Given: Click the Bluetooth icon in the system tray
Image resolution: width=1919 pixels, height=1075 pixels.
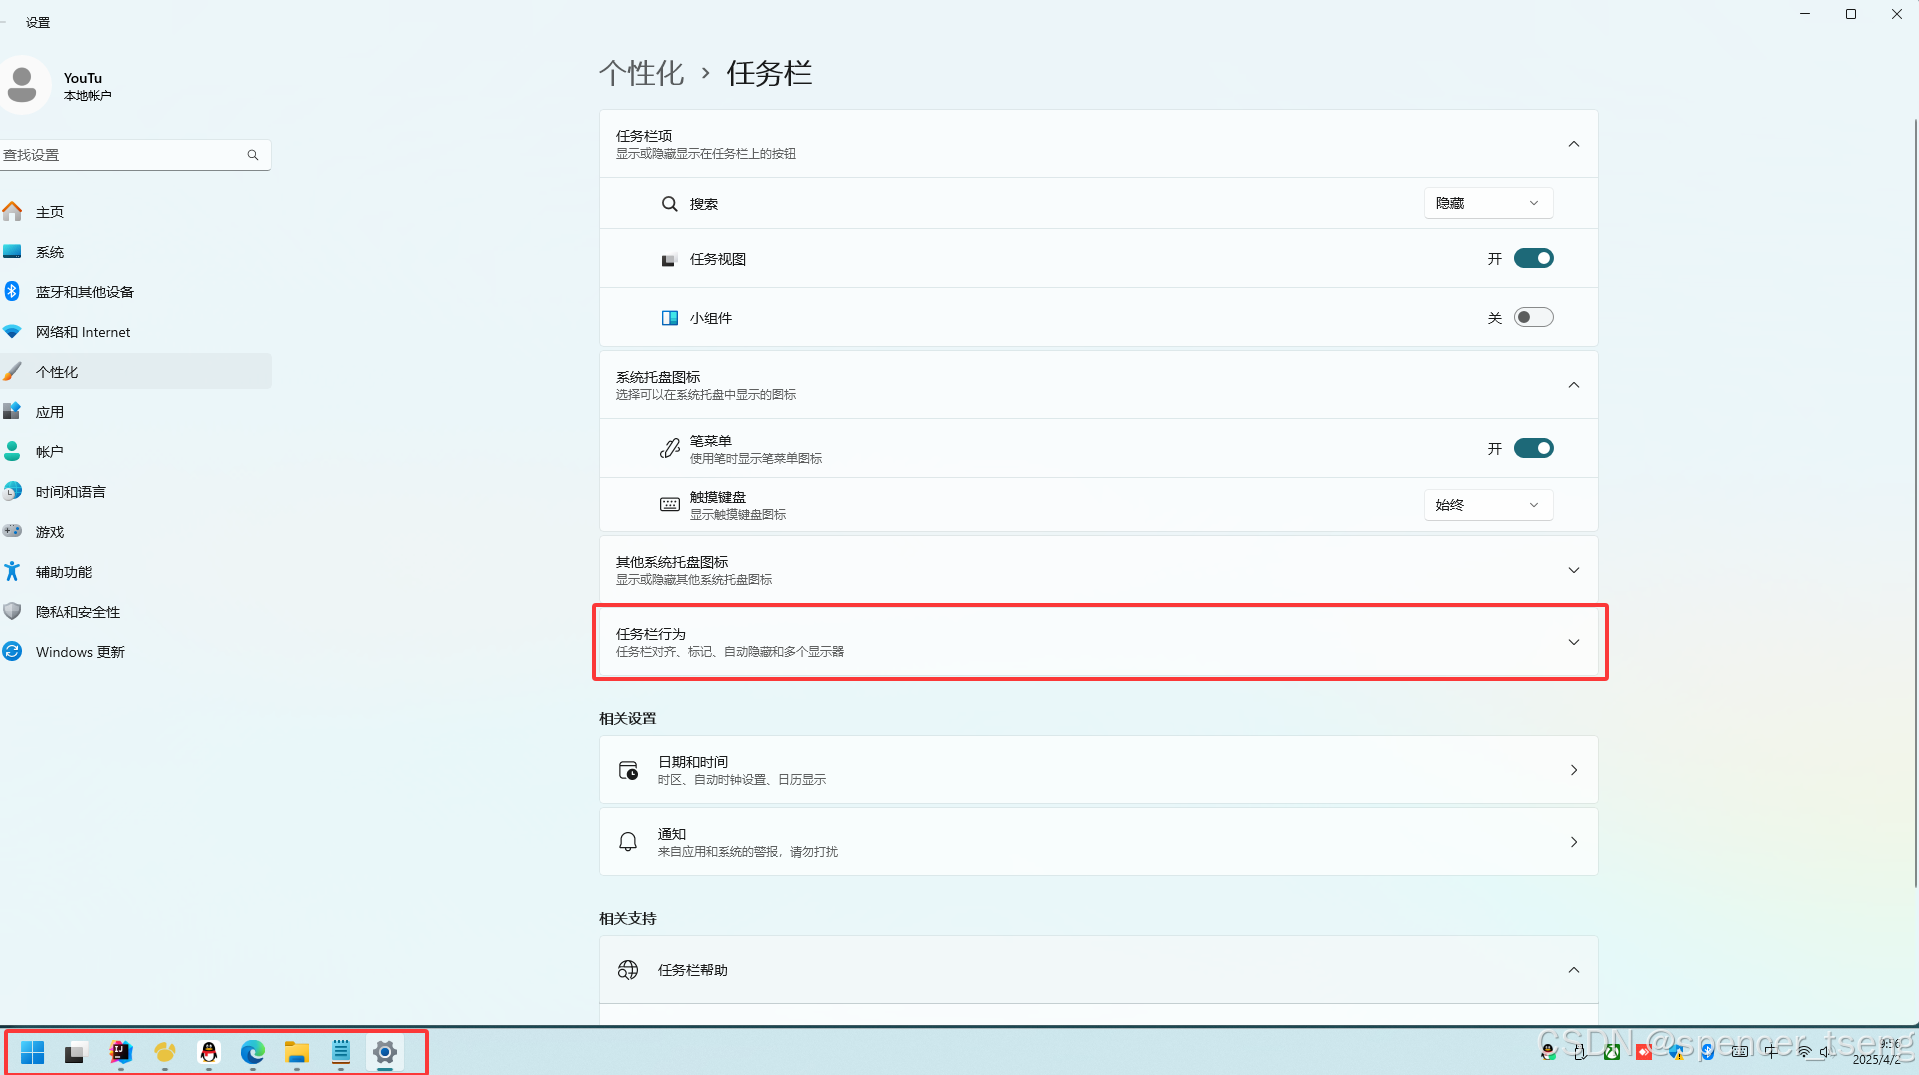Looking at the screenshot, I should pyautogui.click(x=1708, y=1052).
